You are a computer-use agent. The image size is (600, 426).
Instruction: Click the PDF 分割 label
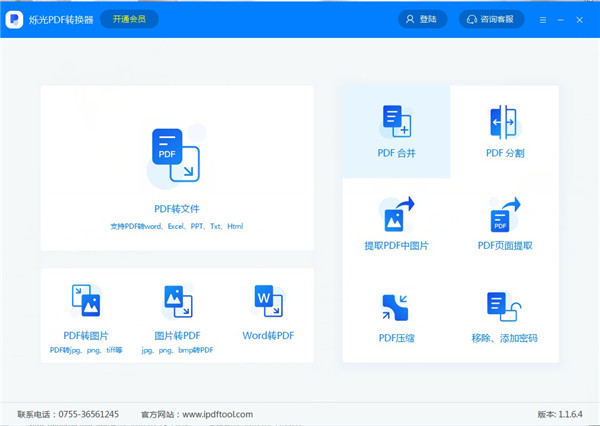point(505,153)
